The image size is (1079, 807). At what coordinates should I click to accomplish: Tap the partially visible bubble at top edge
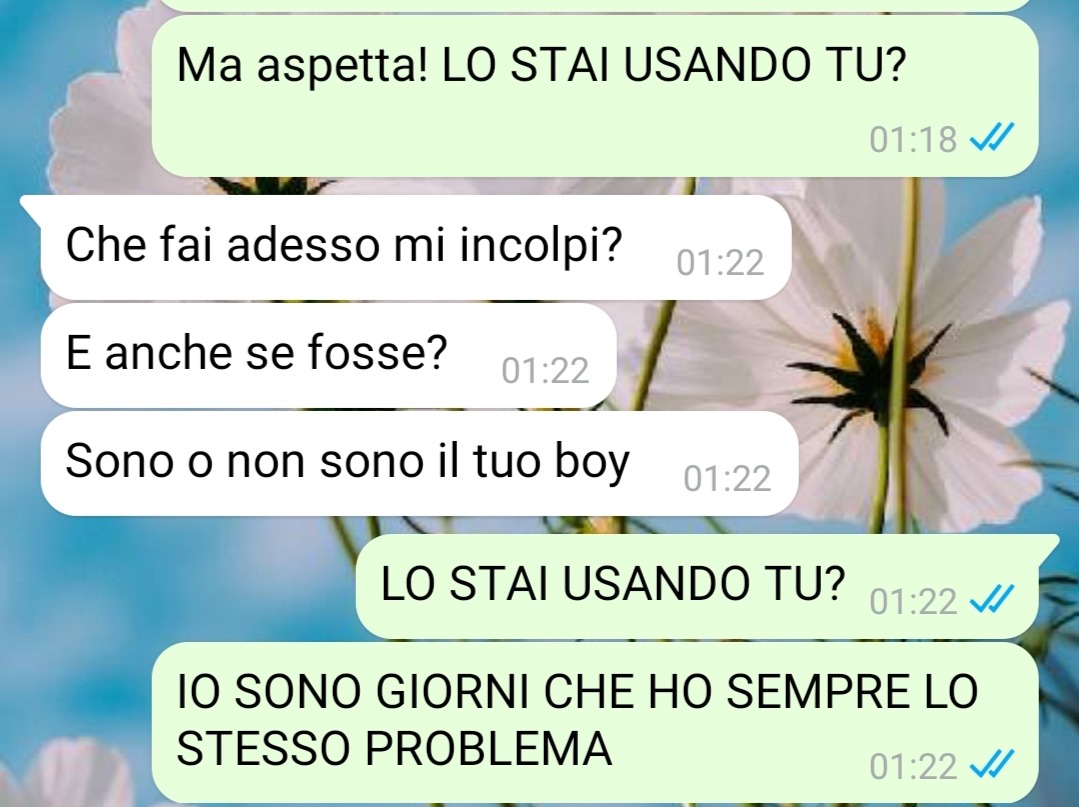pos(595,5)
